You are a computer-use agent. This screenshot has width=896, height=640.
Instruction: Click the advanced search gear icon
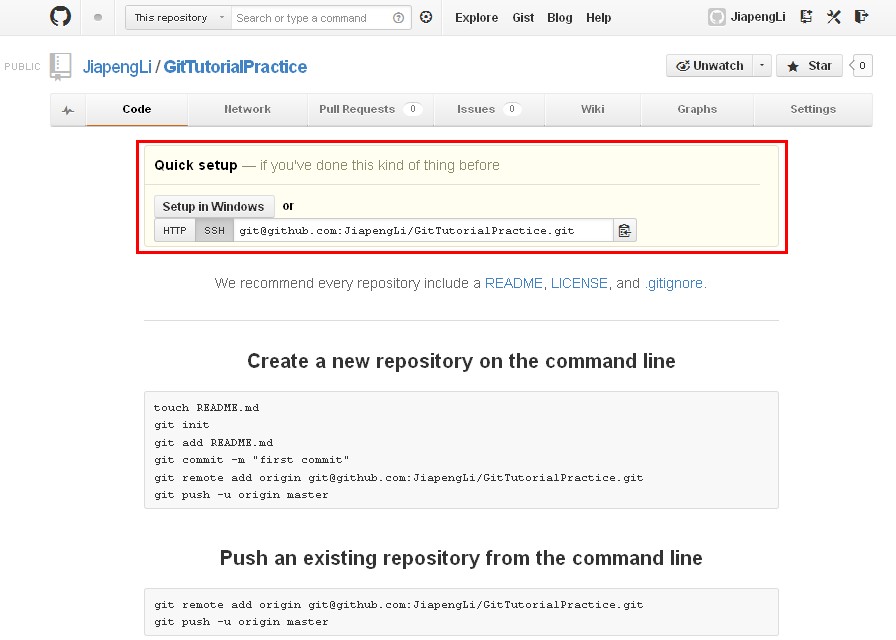tap(426, 17)
